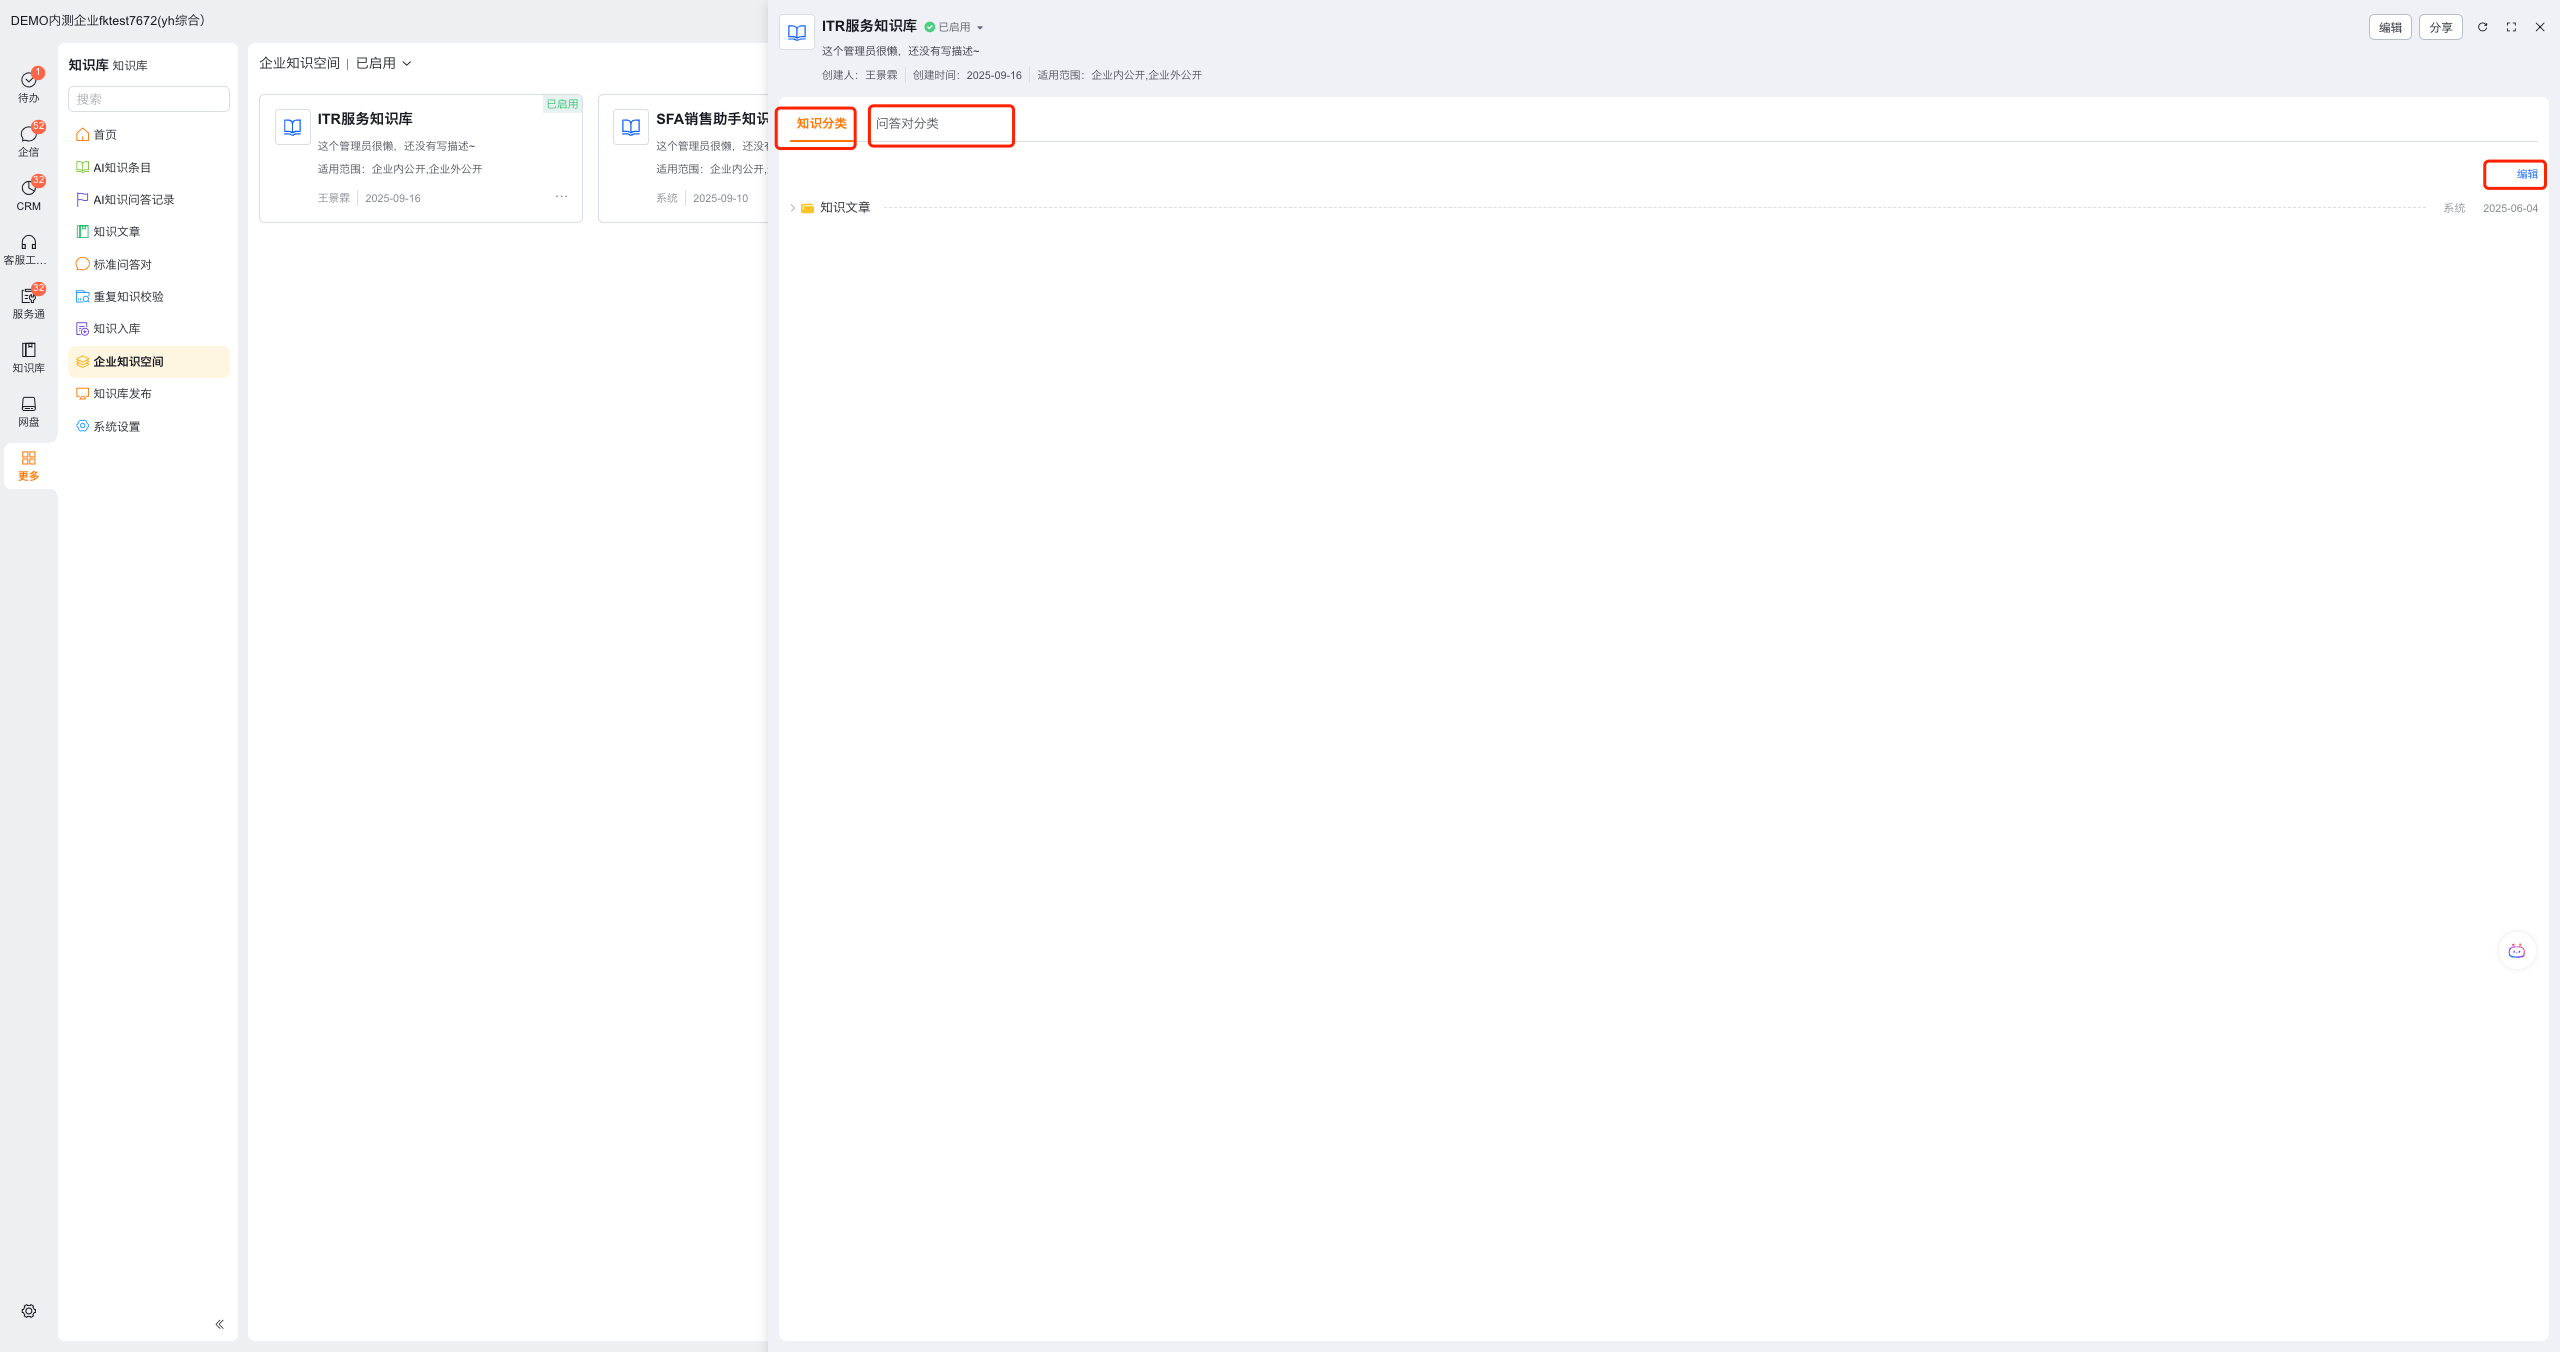Click the 搜索 input field
Image resolution: width=2560 pixels, height=1352 pixels.
click(149, 99)
